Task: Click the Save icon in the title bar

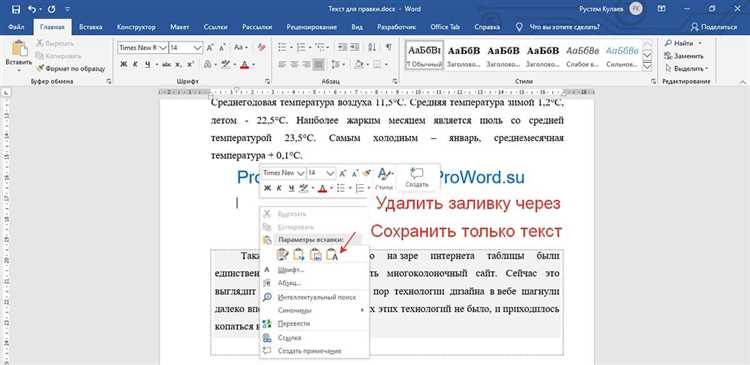Action: [15, 9]
